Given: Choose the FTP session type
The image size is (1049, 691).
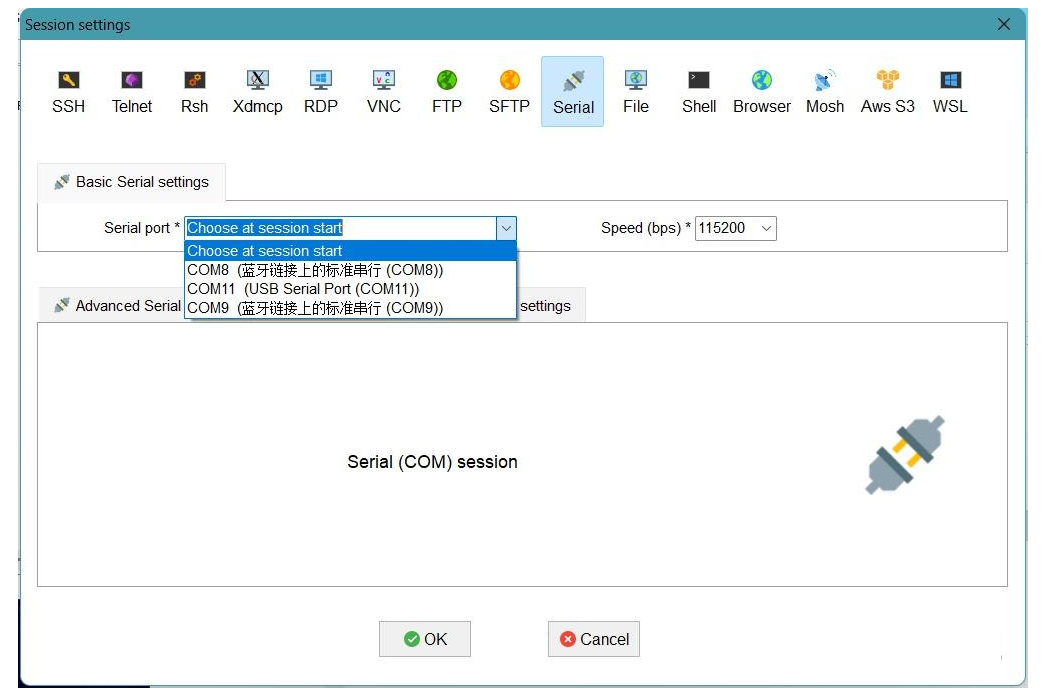Looking at the screenshot, I should click(x=446, y=92).
